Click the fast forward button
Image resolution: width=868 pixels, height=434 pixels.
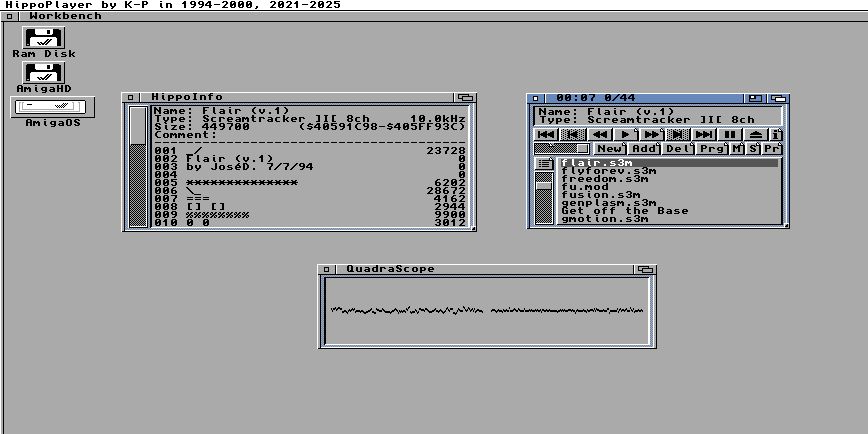point(653,135)
